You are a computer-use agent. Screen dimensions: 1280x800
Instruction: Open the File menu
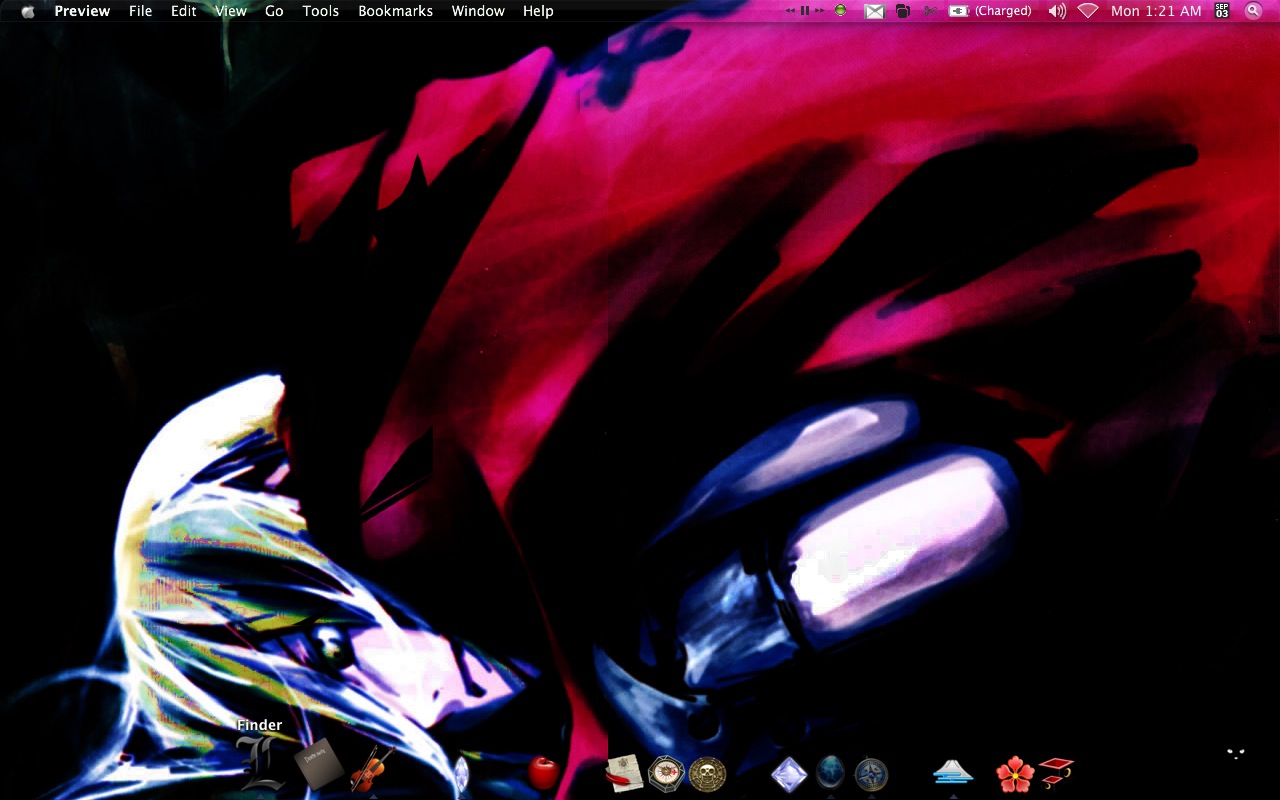(x=141, y=11)
